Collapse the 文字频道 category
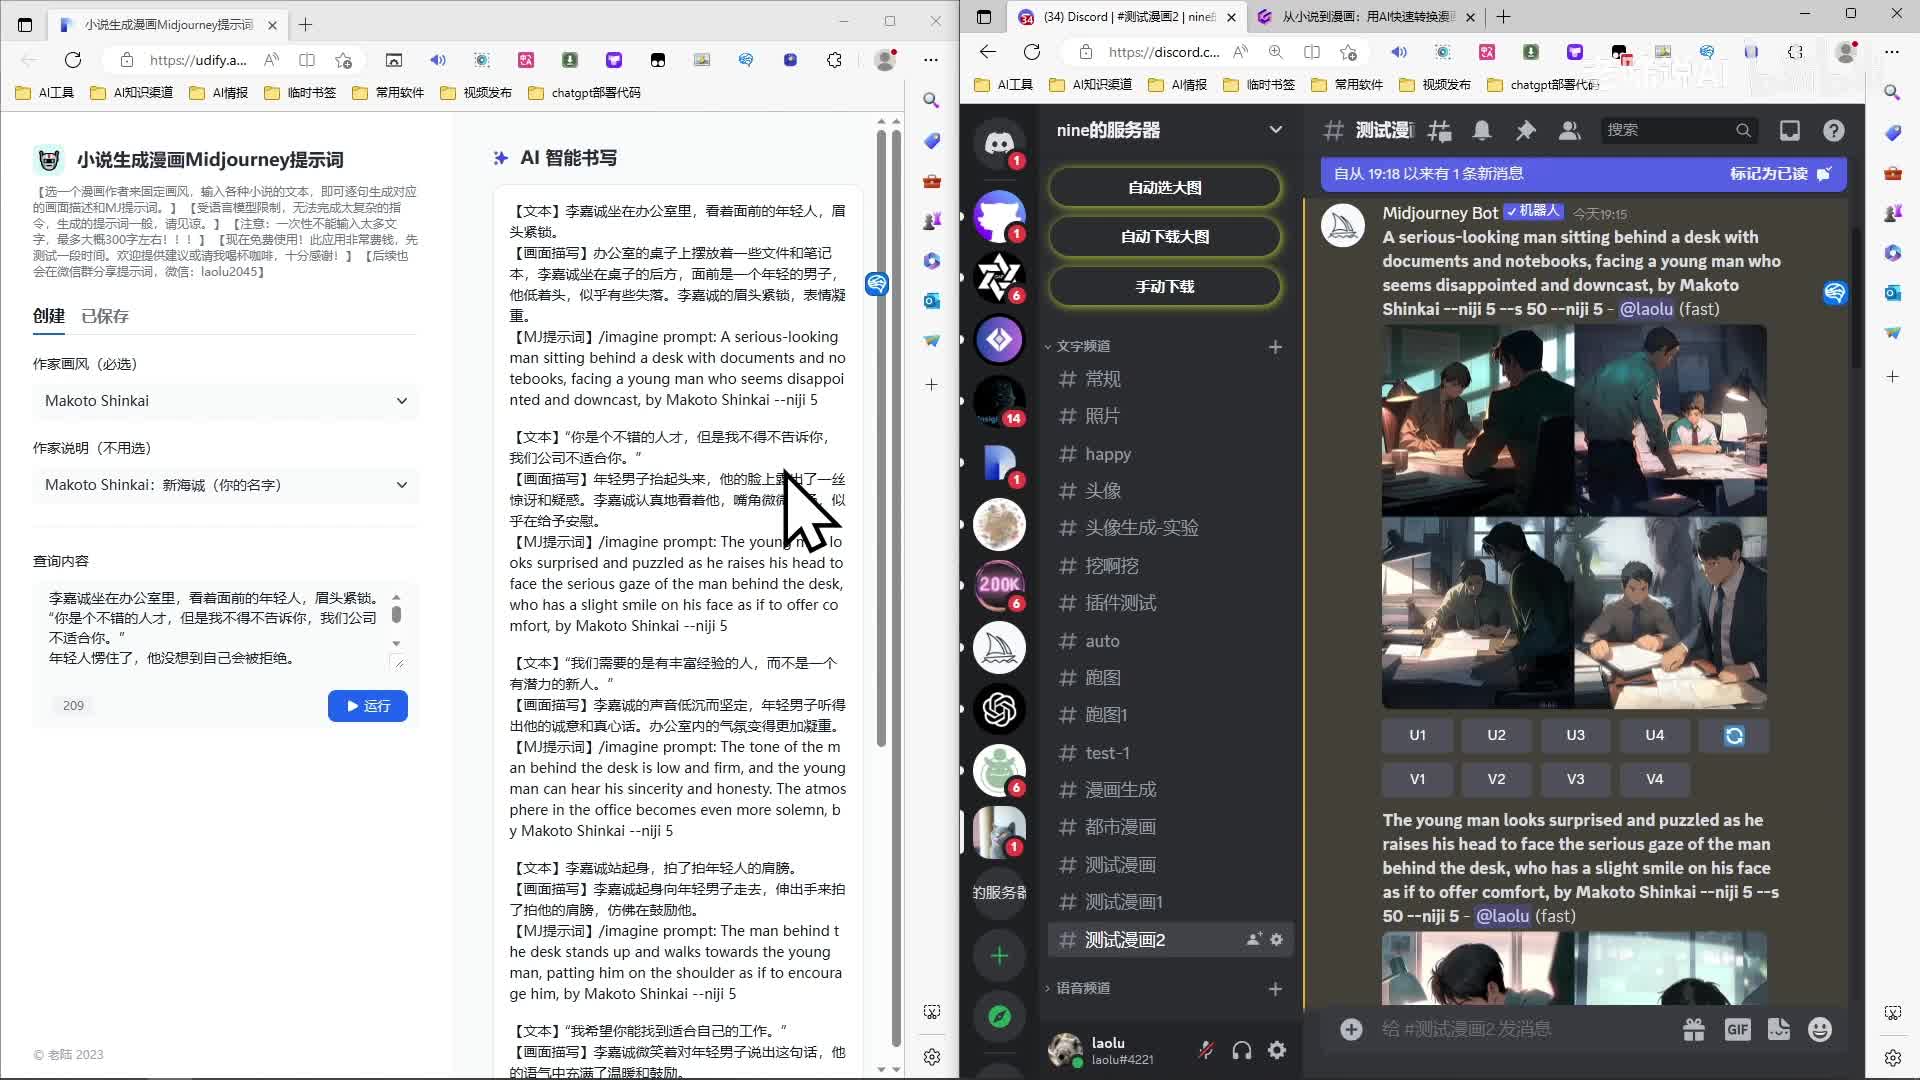Viewport: 1920px width, 1080px height. [x=1083, y=346]
